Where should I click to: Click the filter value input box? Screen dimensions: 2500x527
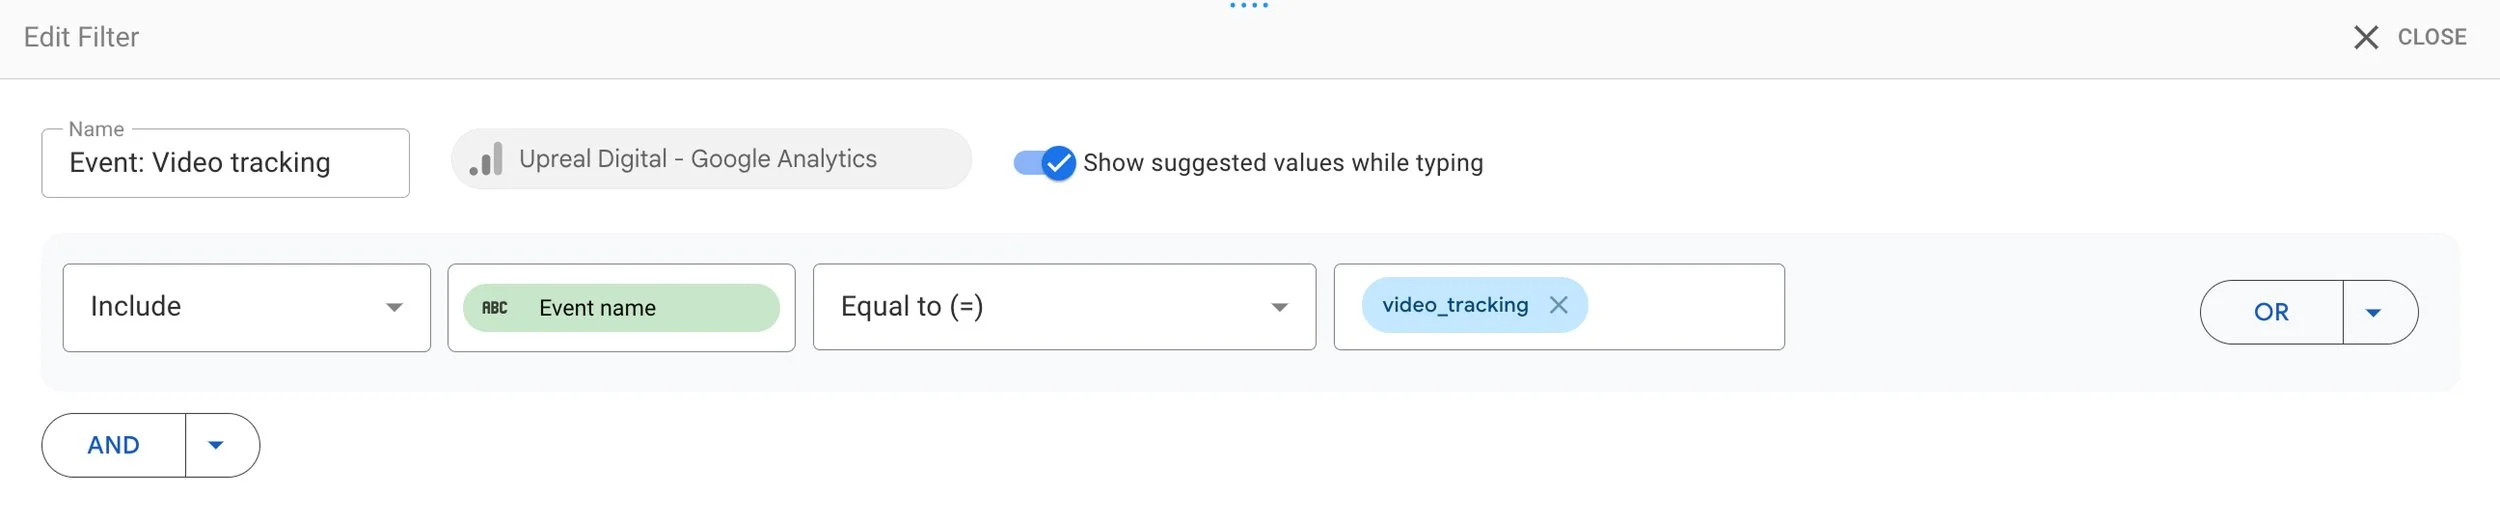[x=1559, y=307]
